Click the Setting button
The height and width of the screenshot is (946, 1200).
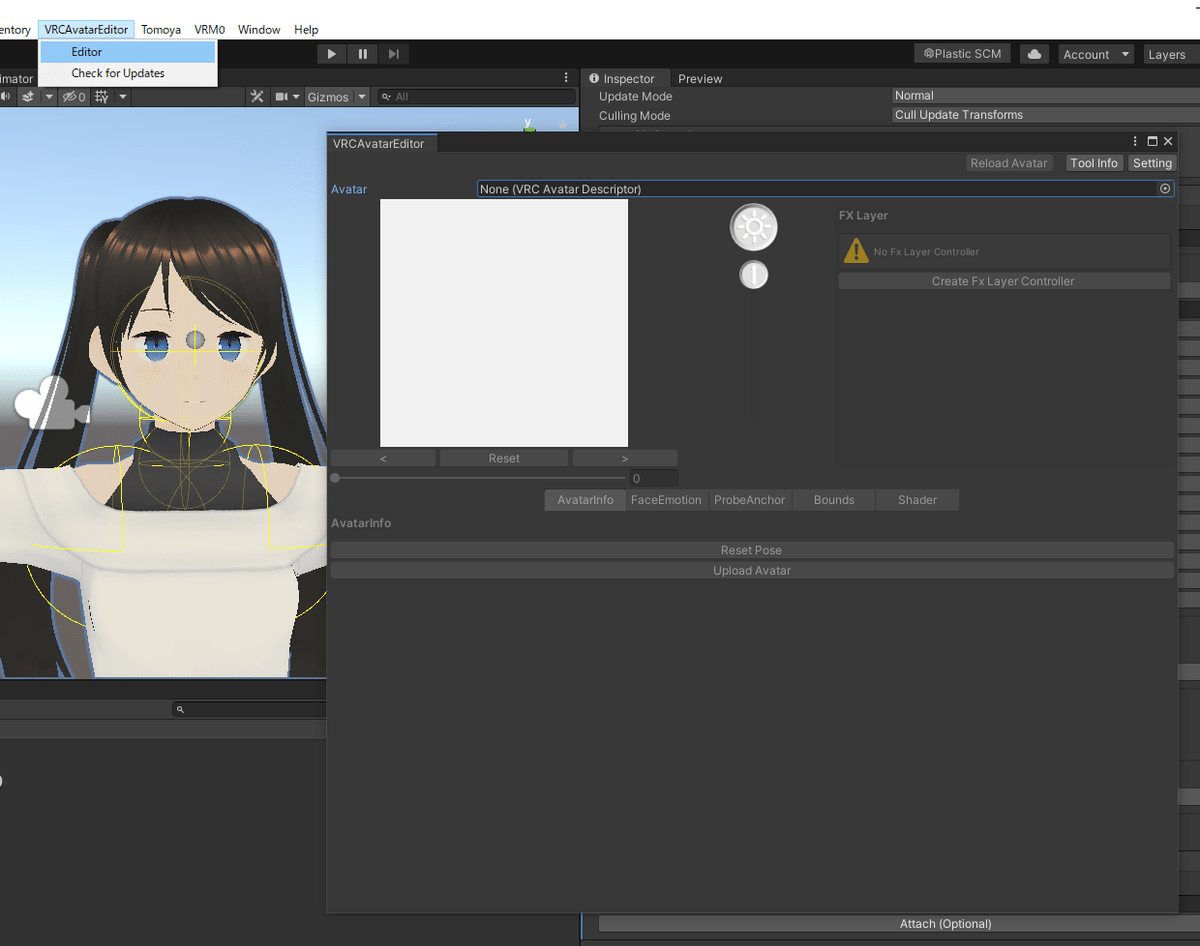click(1152, 163)
